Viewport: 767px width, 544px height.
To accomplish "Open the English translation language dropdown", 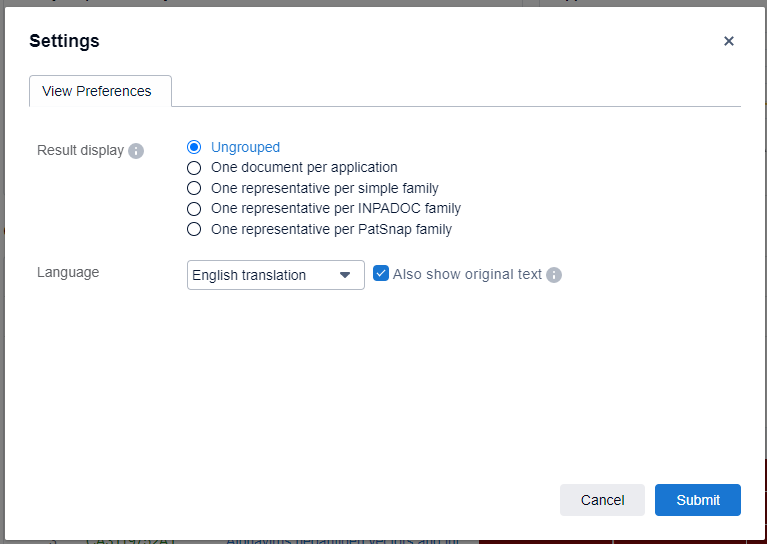I will coord(262,275).
